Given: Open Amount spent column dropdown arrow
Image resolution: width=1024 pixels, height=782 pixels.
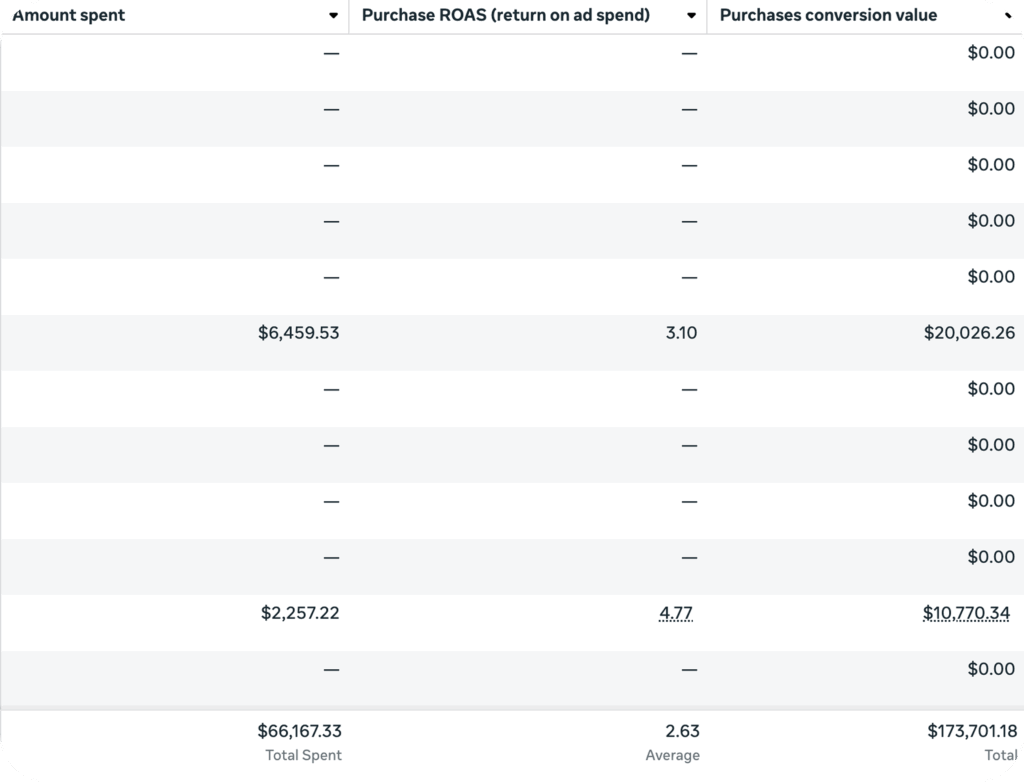Looking at the screenshot, I should tap(333, 16).
